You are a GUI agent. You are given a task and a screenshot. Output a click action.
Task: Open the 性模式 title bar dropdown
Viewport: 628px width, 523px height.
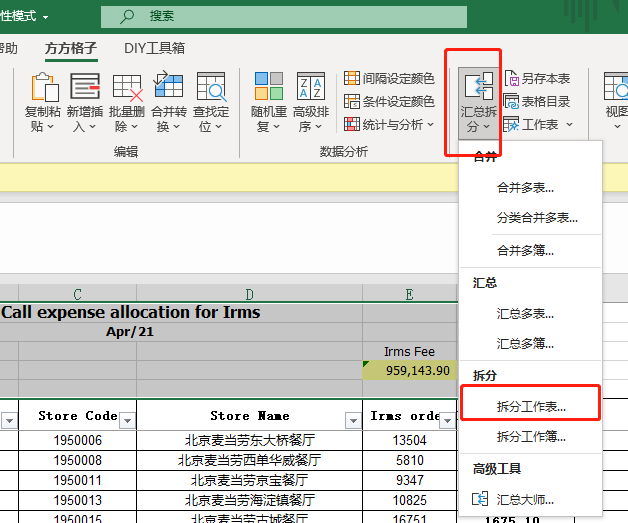(x=45, y=17)
